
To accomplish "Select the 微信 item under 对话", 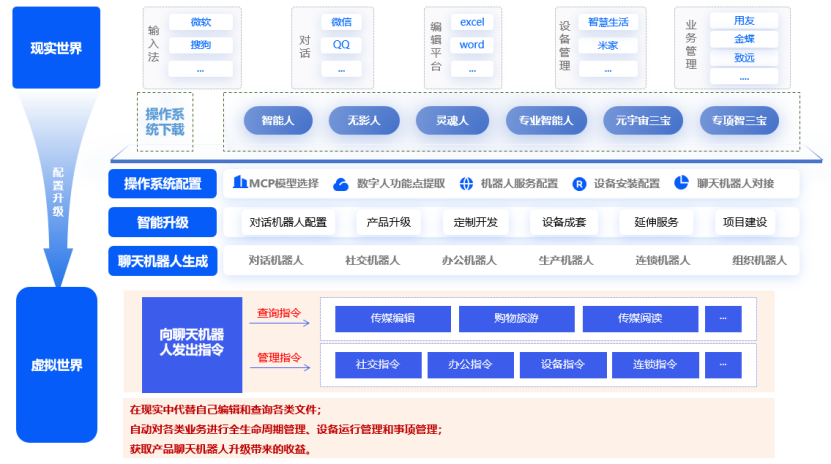I will [x=341, y=22].
